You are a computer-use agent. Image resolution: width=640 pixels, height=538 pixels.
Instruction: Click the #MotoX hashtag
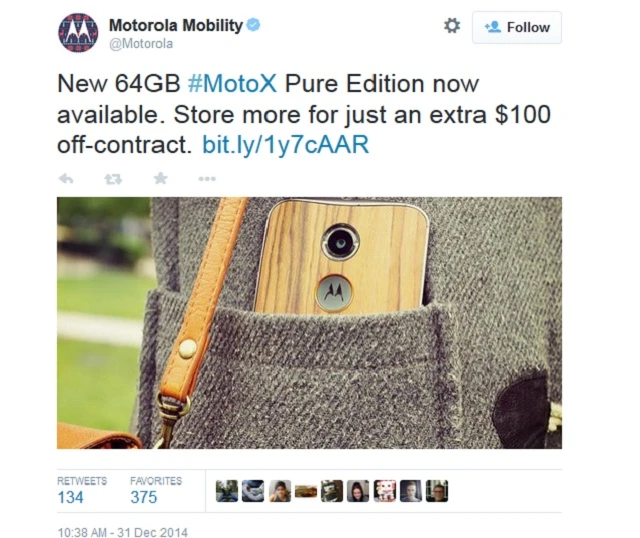coord(233,84)
